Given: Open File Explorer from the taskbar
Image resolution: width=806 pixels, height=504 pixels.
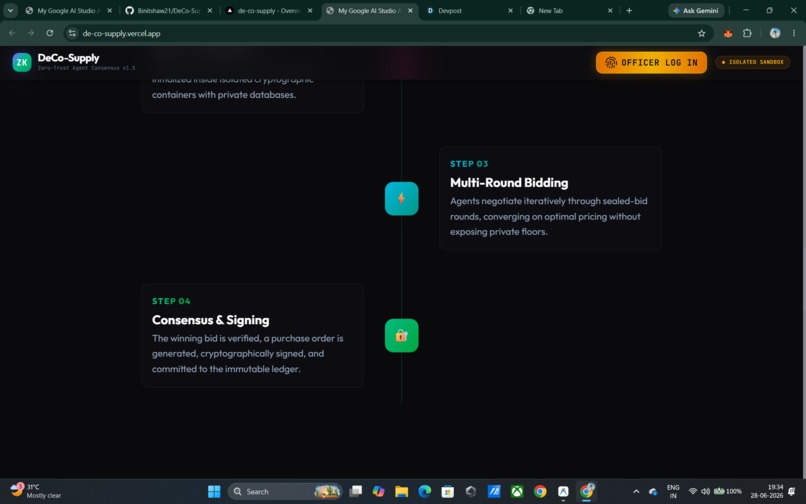Looking at the screenshot, I should pos(401,491).
